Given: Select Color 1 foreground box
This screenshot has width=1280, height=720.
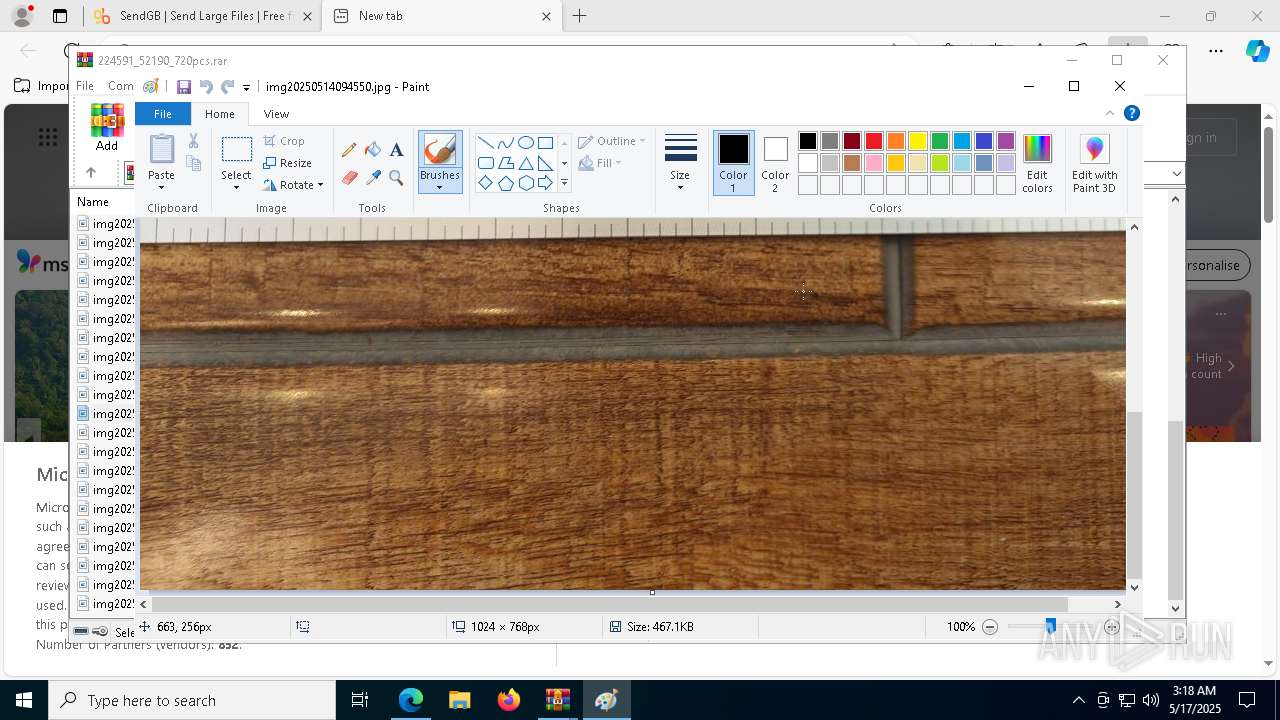Looking at the screenshot, I should 733,163.
